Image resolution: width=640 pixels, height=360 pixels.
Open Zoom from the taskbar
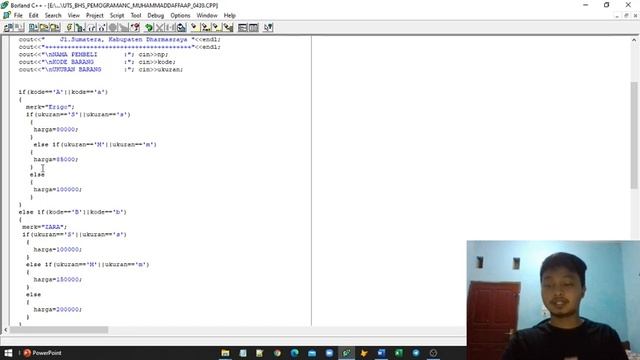click(329, 353)
